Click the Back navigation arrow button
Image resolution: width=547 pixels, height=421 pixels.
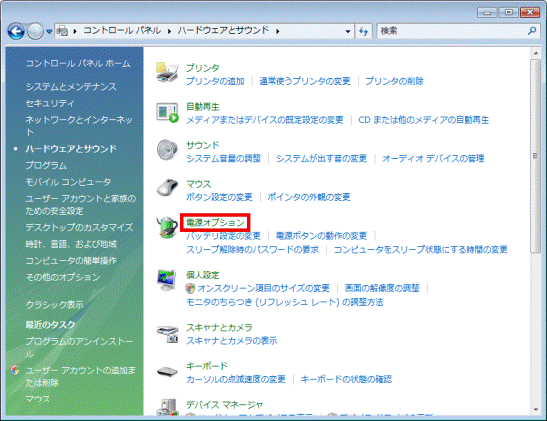click(16, 31)
